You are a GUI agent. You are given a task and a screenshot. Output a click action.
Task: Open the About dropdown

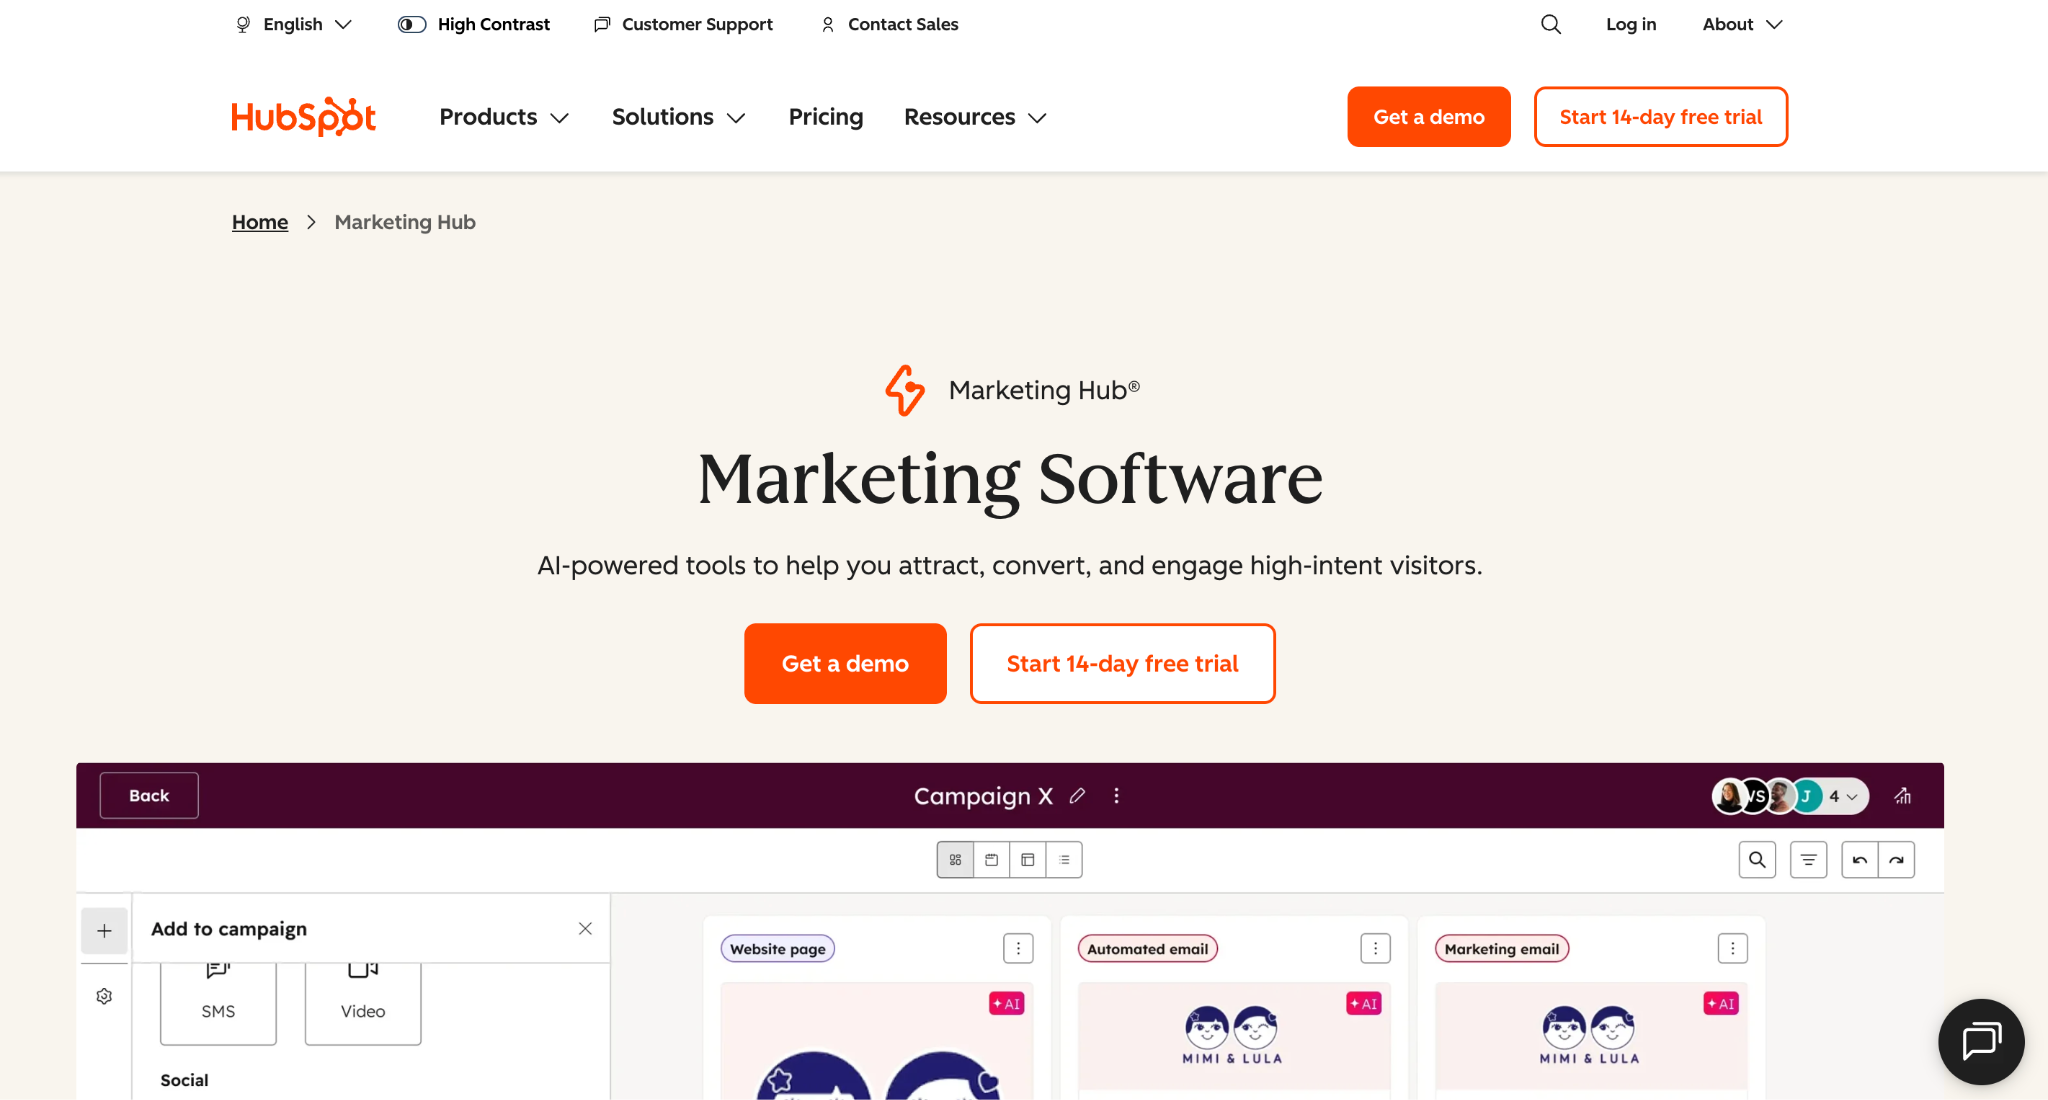tap(1743, 24)
